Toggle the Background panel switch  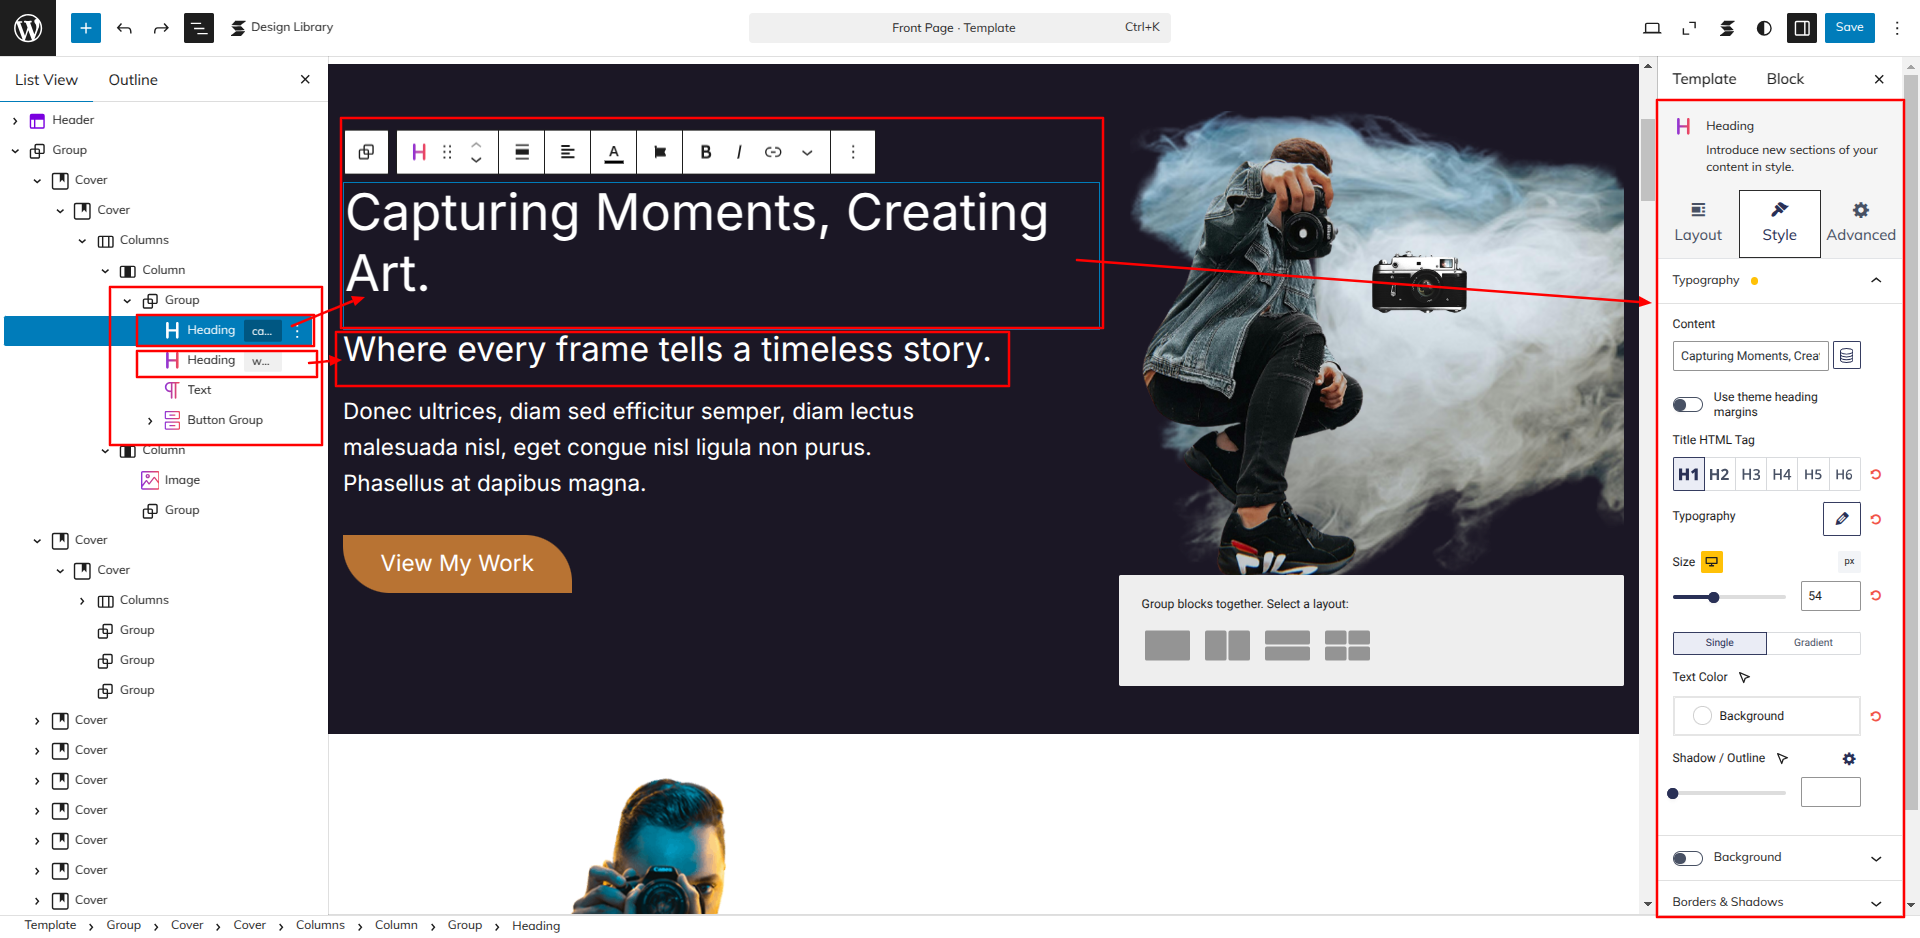1688,858
